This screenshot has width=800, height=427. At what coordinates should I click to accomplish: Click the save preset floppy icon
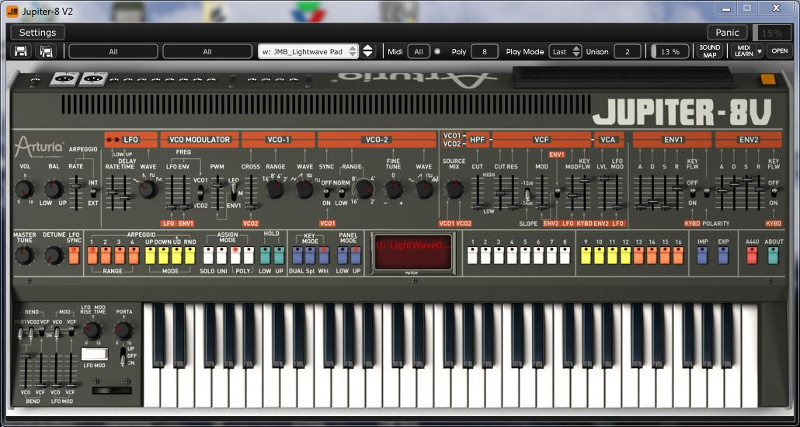point(21,52)
